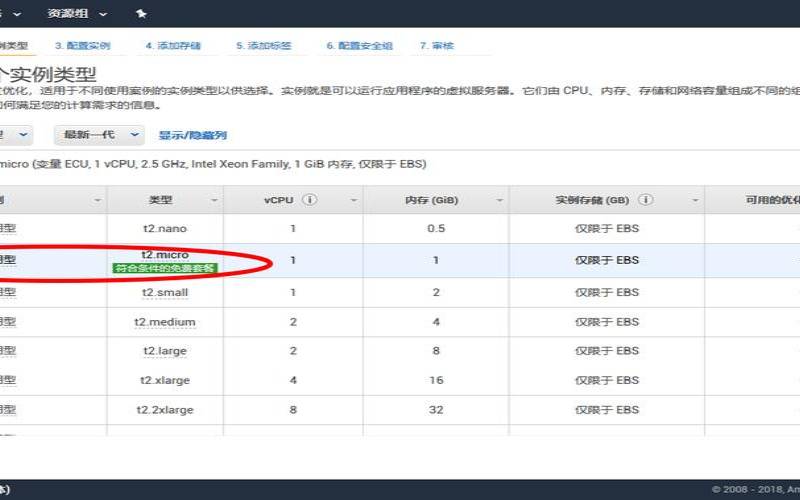Click the vCPU value 8 for t2.2xlarge
The height and width of the screenshot is (500, 800).
pyautogui.click(x=293, y=410)
